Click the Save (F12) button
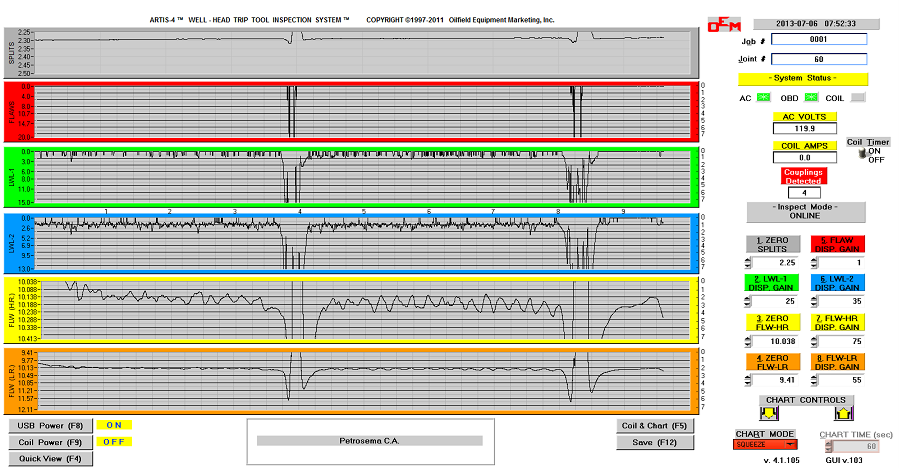 coord(655,442)
